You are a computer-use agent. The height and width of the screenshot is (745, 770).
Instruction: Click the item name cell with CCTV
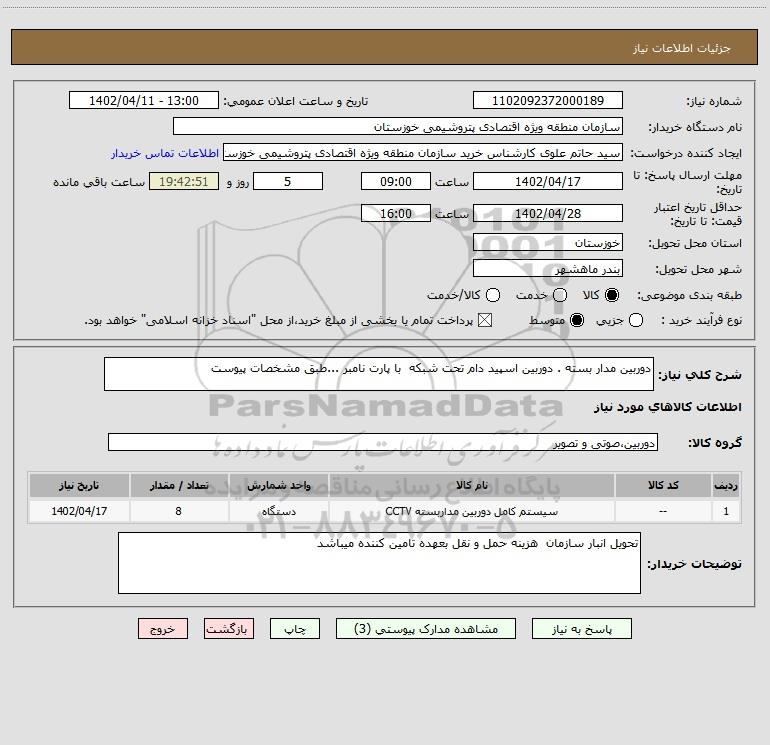pyautogui.click(x=471, y=511)
